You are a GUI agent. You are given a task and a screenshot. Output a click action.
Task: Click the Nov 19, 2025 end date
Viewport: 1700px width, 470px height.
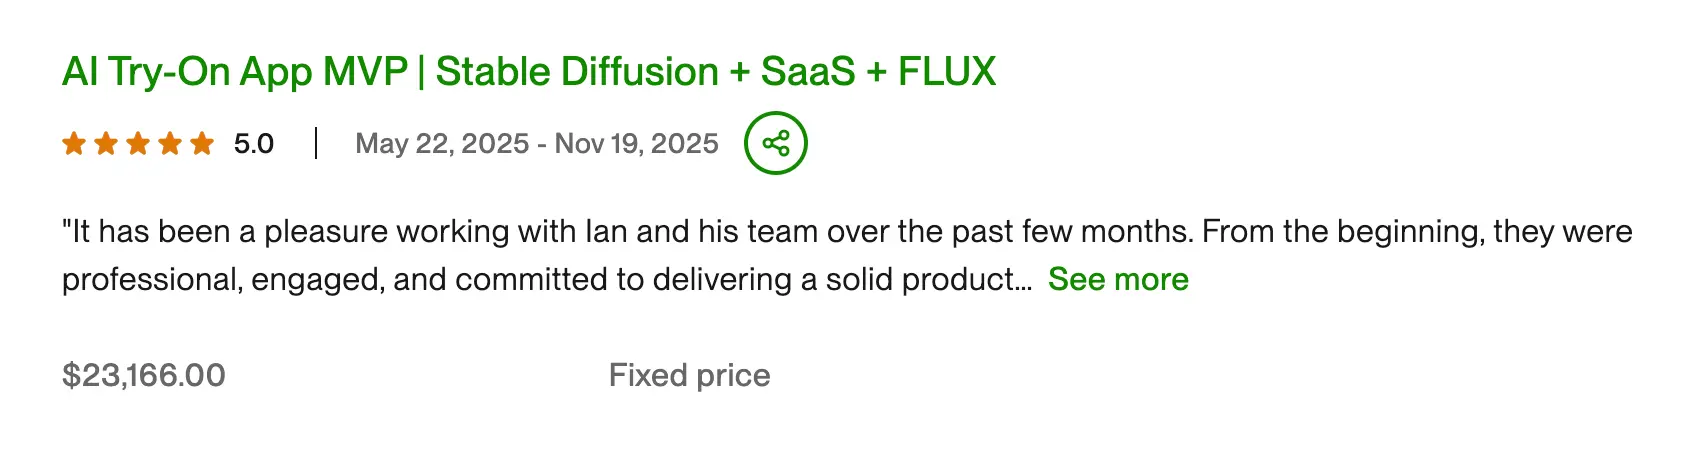(x=637, y=144)
